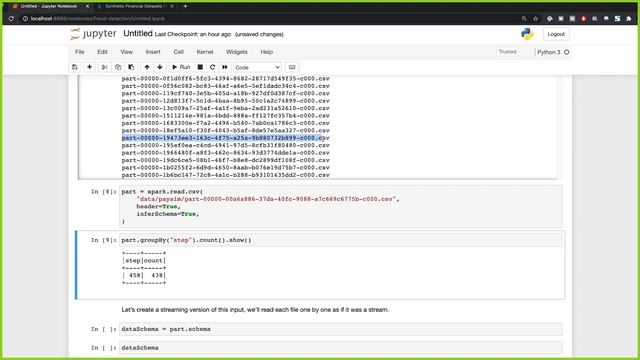Click the unsaved changes status text
Image resolution: width=640 pixels, height=360 pixels.
point(259,34)
